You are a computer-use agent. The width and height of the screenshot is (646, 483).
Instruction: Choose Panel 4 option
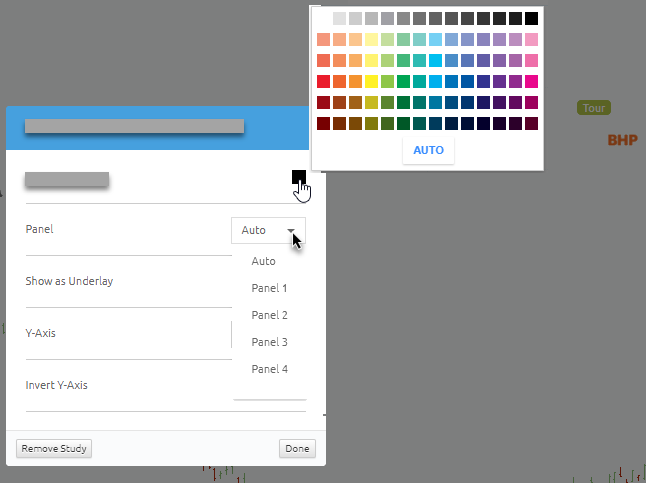coord(269,369)
